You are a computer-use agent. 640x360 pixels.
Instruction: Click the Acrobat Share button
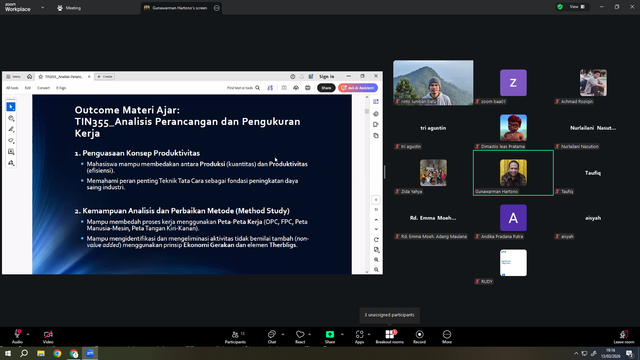click(x=326, y=88)
